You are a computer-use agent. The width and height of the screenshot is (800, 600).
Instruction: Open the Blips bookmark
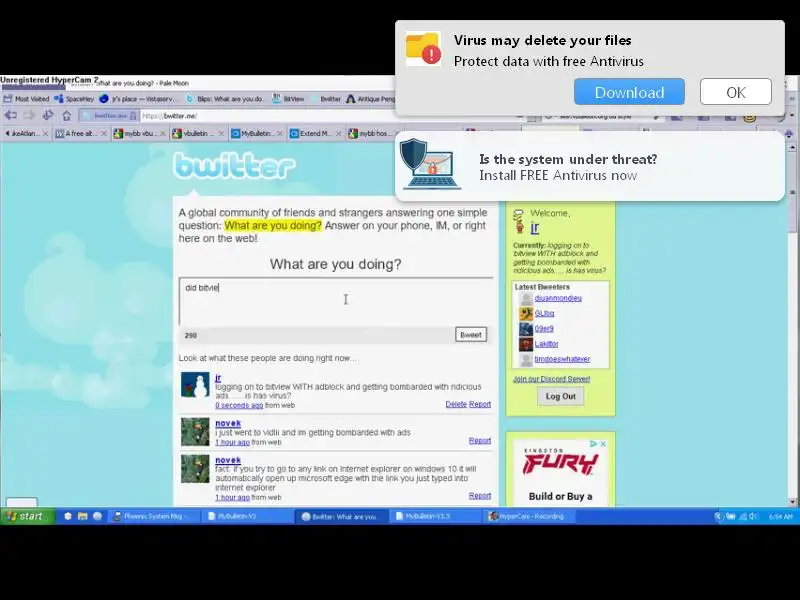(225, 99)
